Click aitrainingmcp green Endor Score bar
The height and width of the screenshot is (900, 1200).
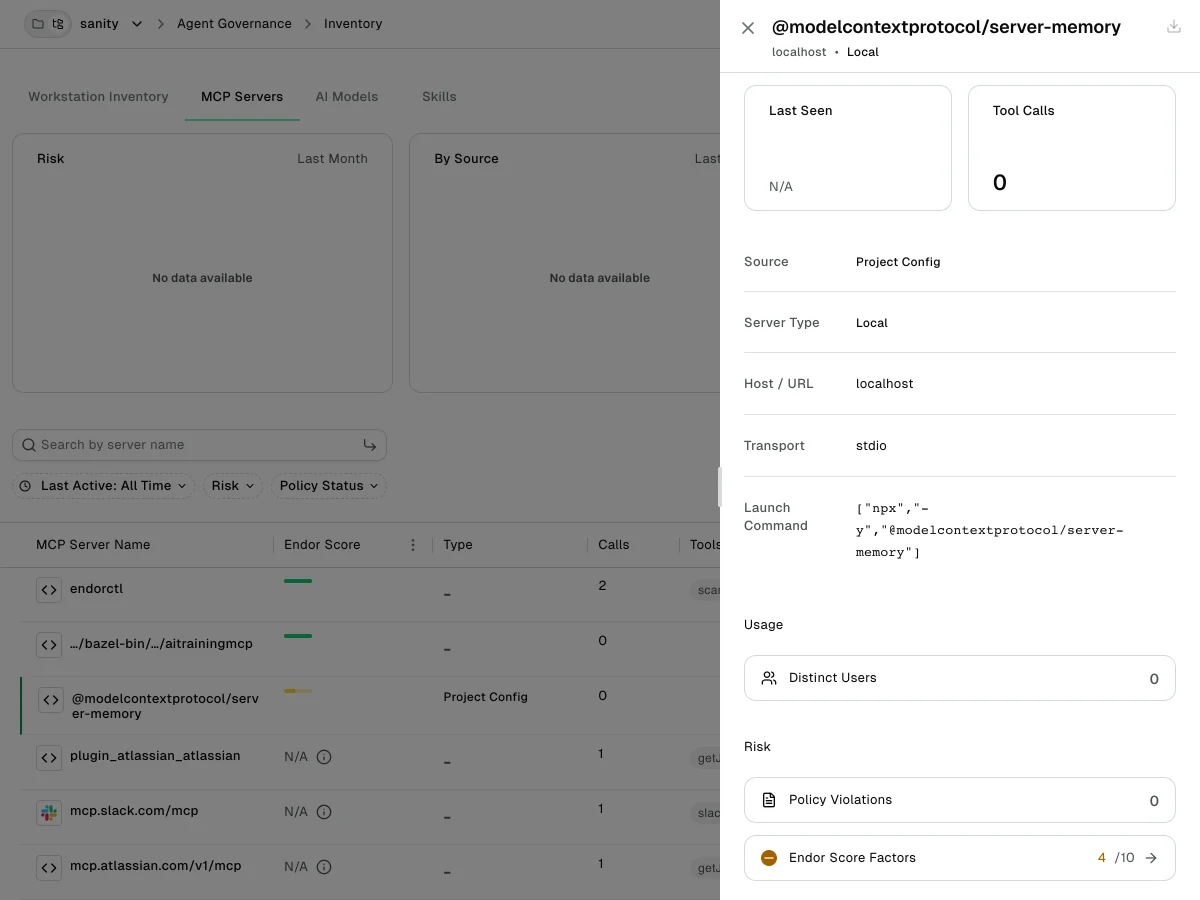298,636
